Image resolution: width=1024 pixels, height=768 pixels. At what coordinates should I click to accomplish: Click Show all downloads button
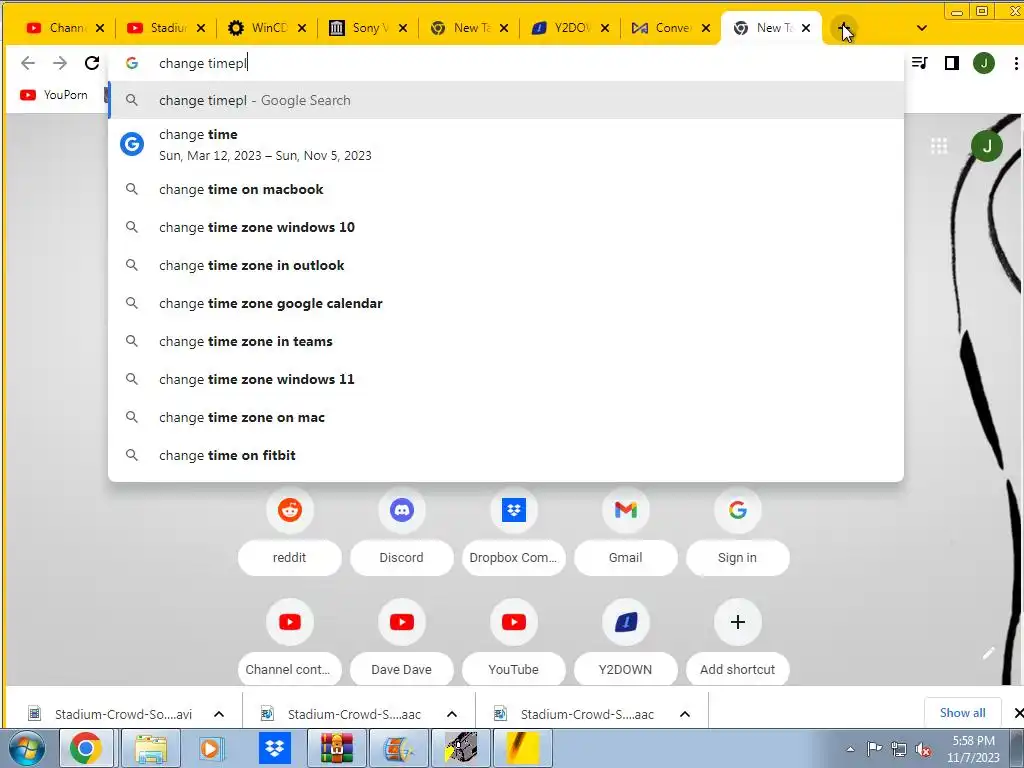click(962, 712)
